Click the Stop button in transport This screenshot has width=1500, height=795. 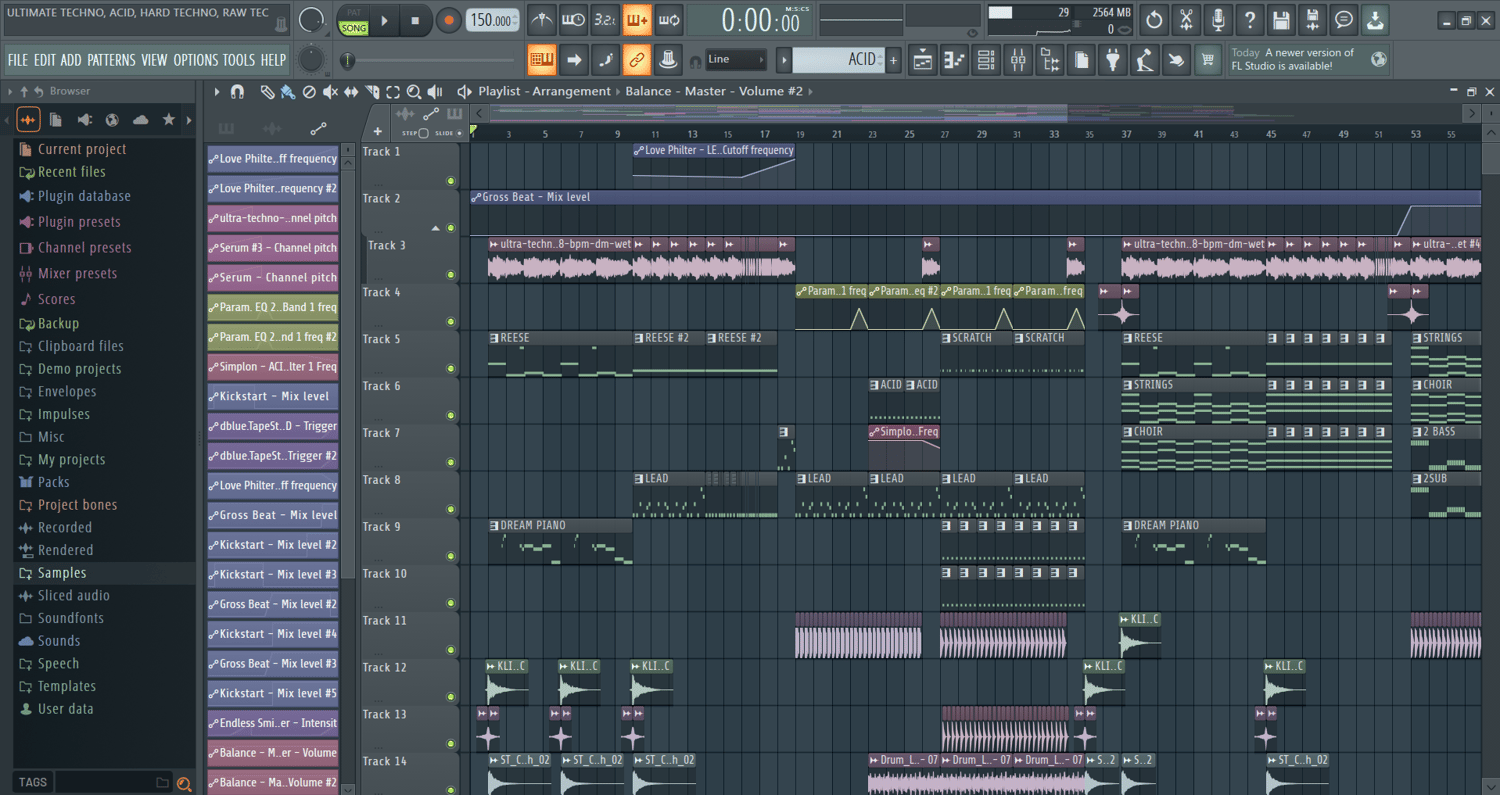(416, 20)
